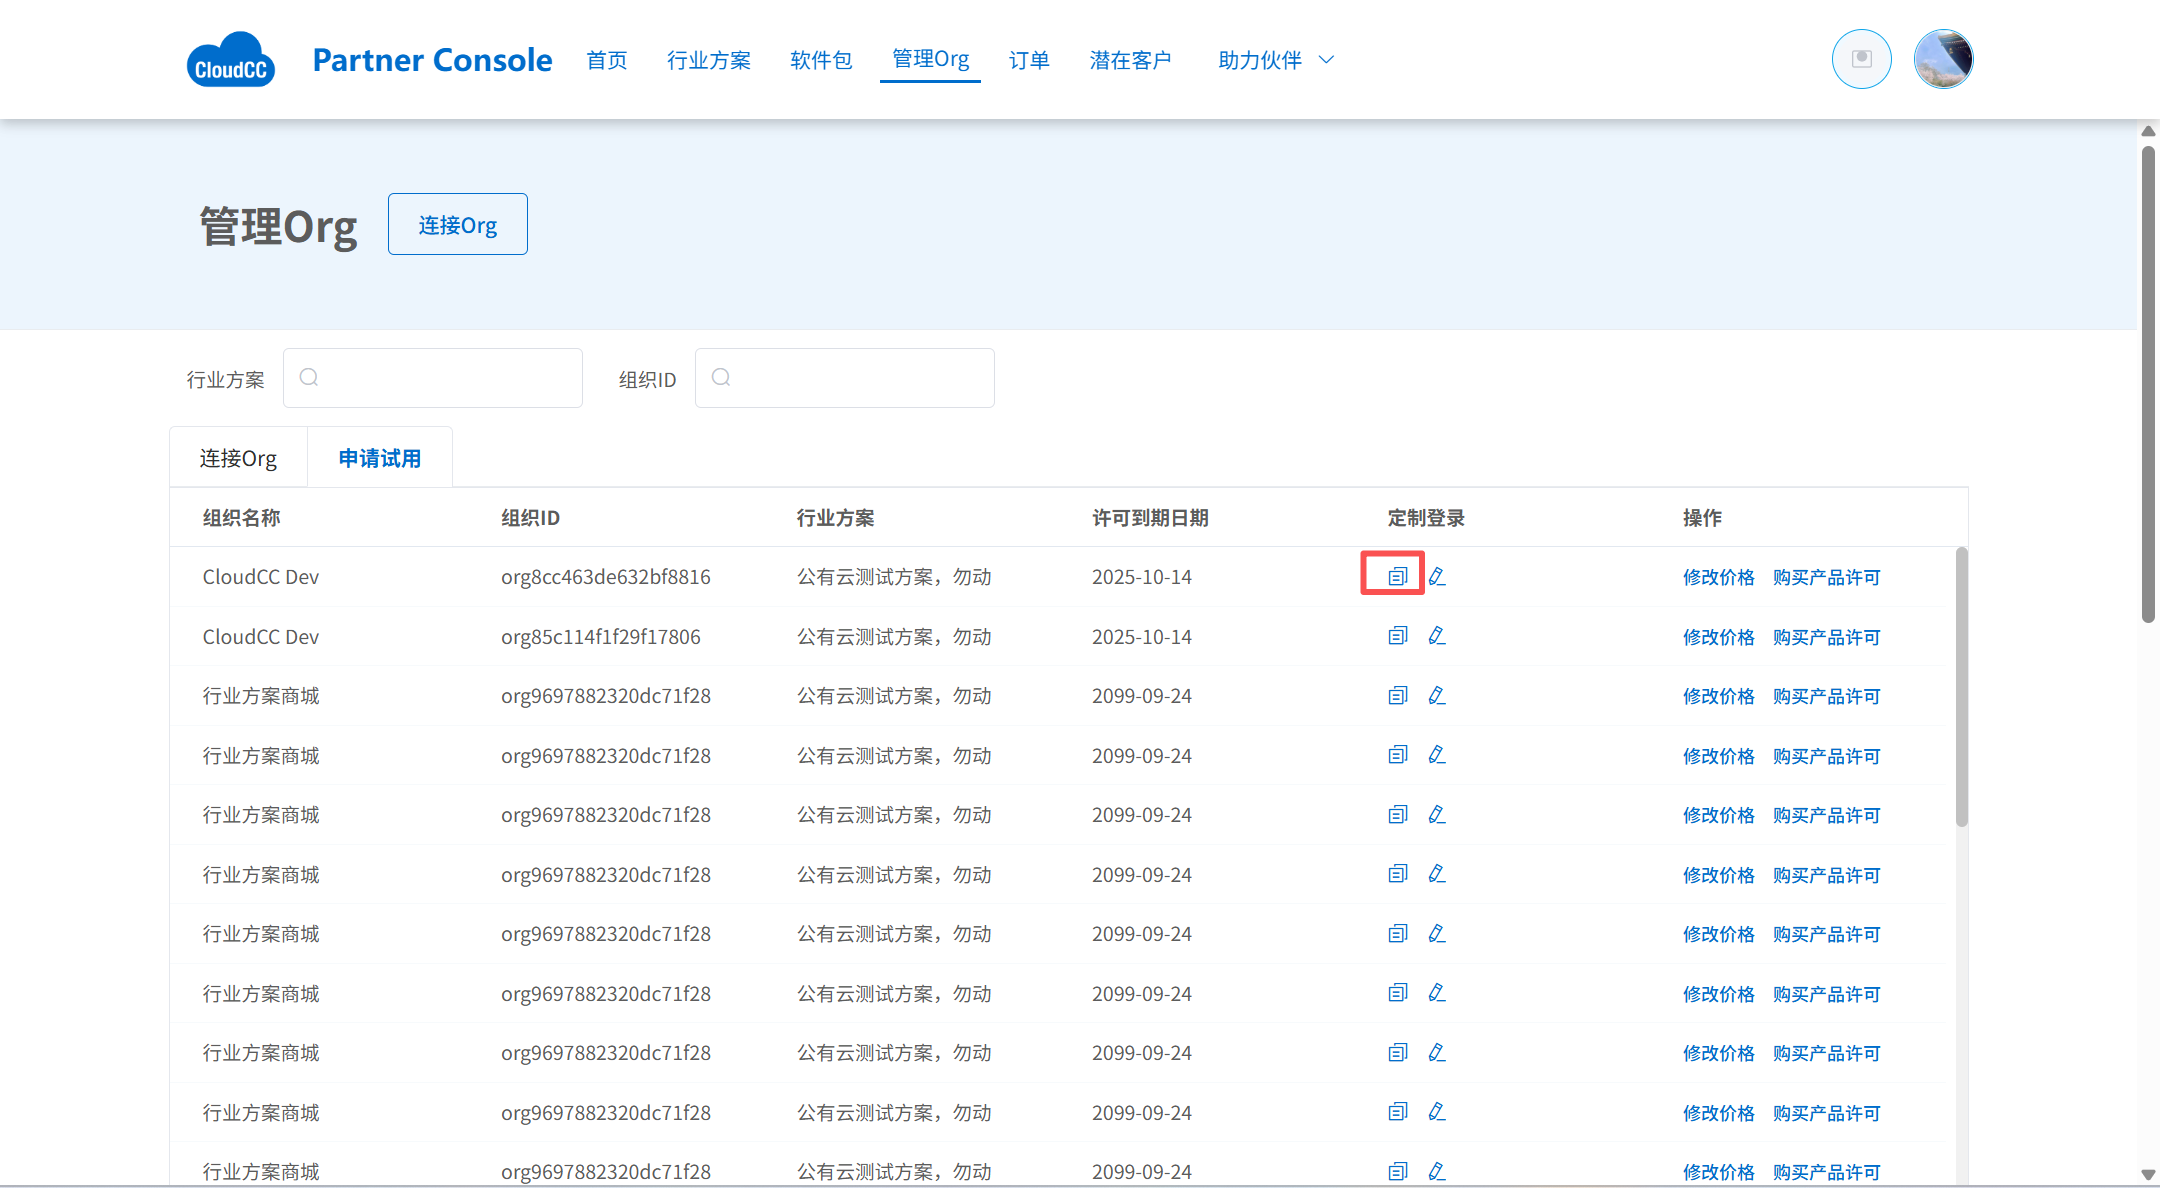Click the chevron next to 助力伙伴
This screenshot has height=1188, width=2160.
pyautogui.click(x=1327, y=60)
